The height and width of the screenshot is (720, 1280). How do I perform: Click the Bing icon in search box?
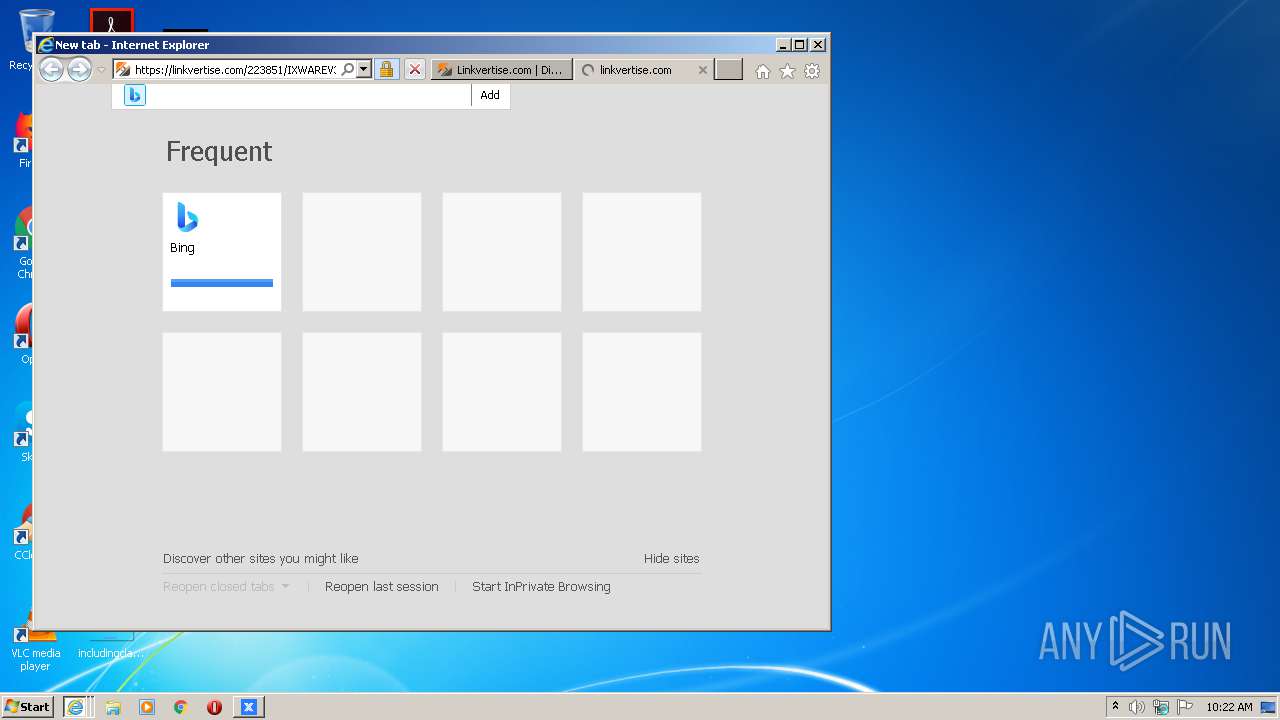tap(135, 95)
